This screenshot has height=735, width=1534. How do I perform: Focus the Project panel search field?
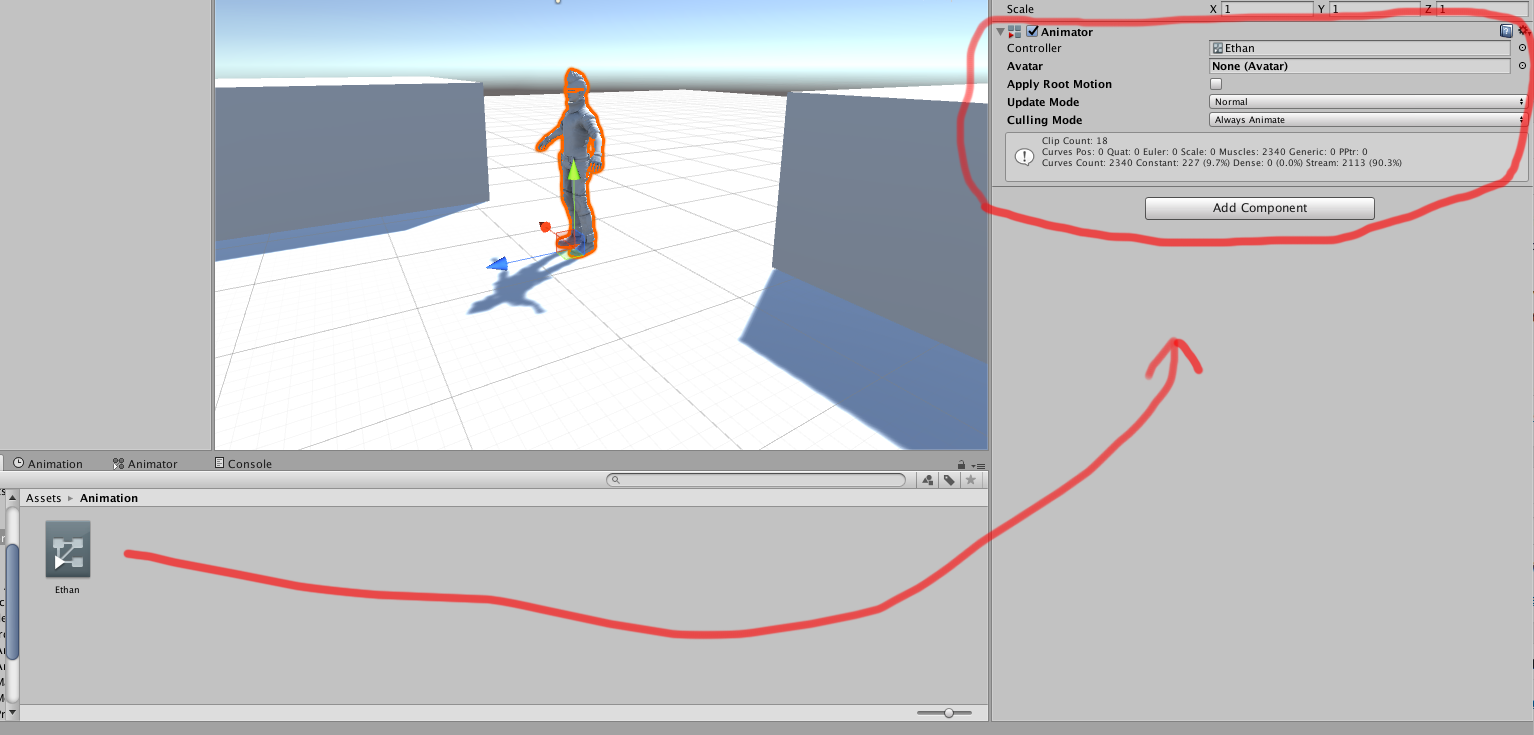pyautogui.click(x=756, y=480)
